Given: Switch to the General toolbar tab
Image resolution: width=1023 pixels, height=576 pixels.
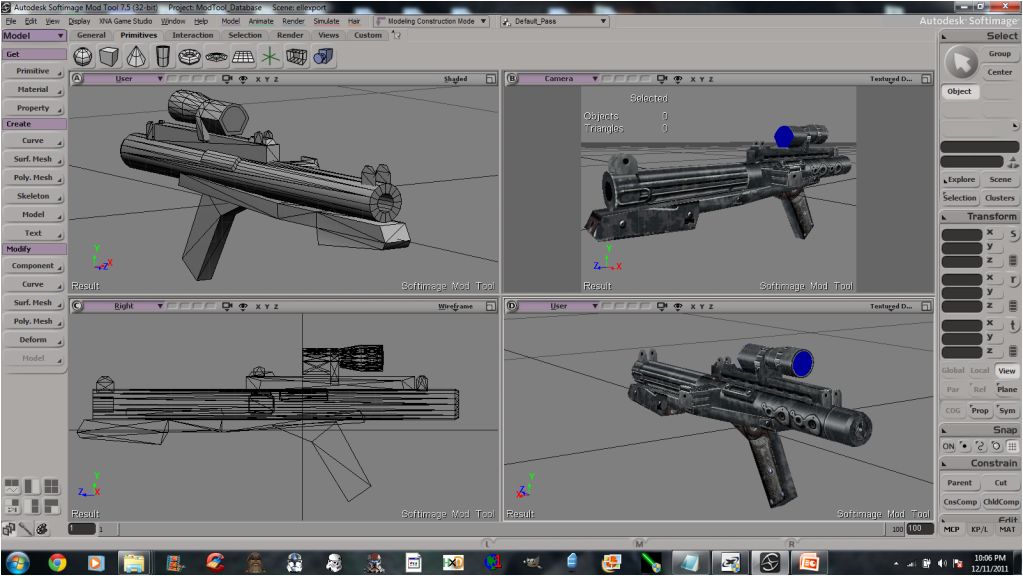Looking at the screenshot, I should 91,35.
